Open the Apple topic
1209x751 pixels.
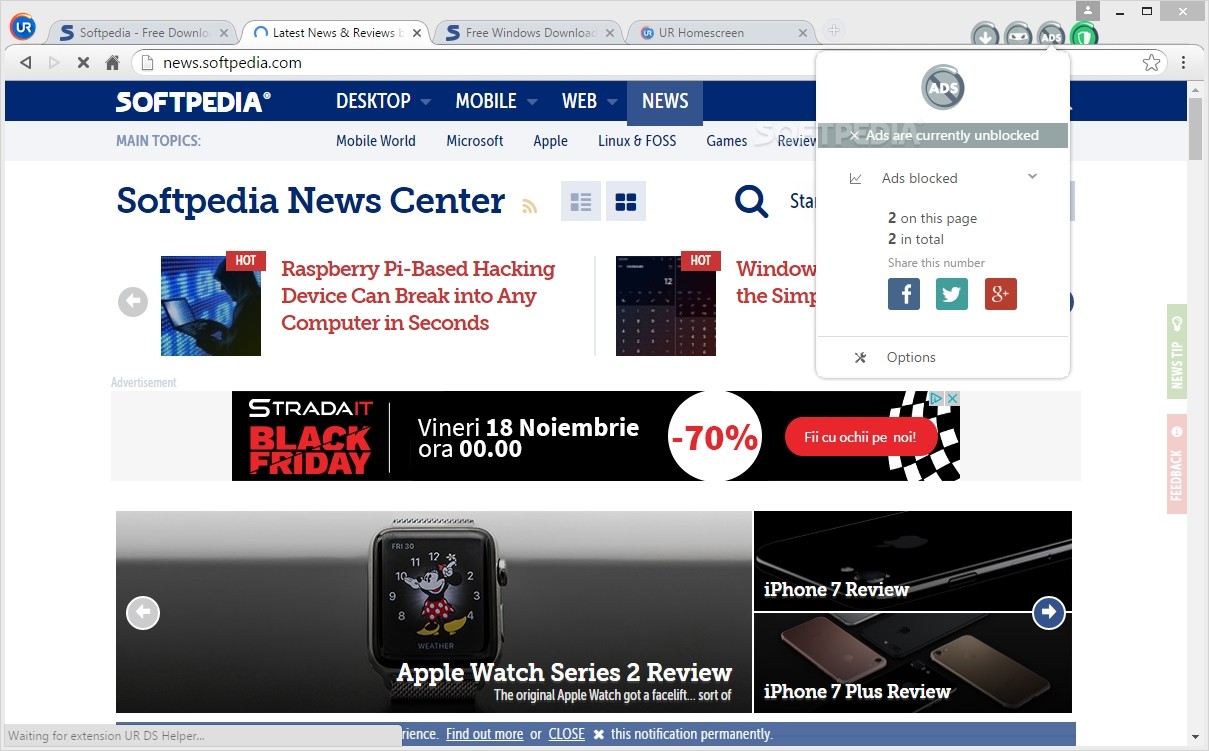click(x=550, y=141)
